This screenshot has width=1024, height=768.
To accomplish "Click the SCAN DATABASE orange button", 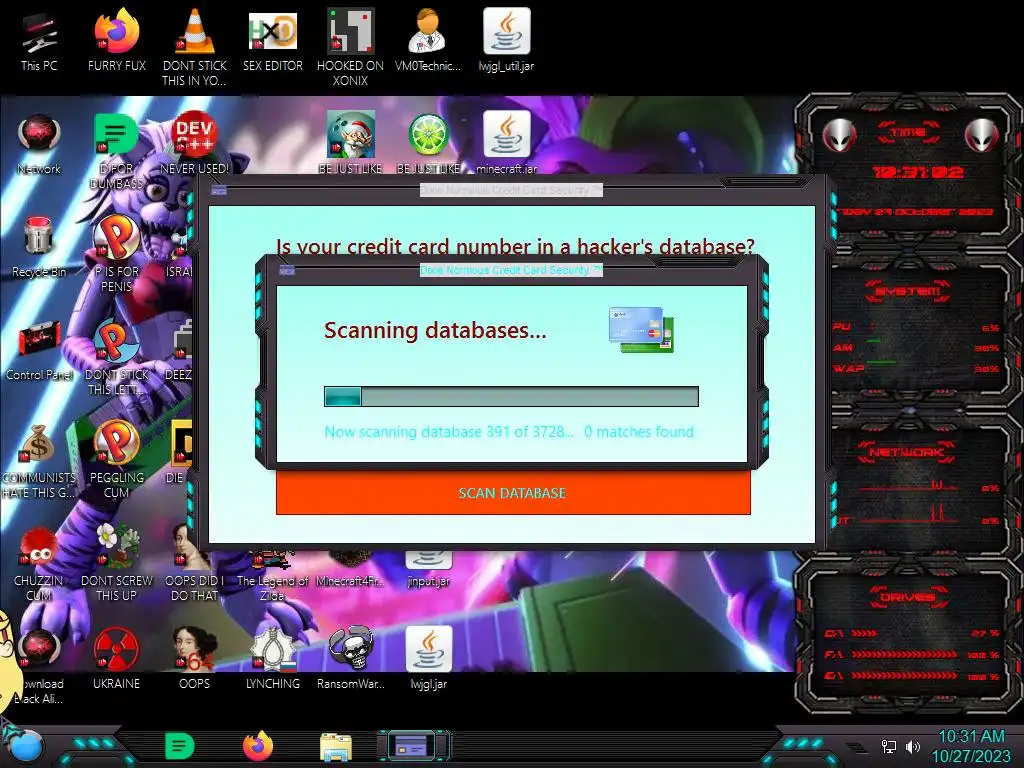I will (513, 492).
